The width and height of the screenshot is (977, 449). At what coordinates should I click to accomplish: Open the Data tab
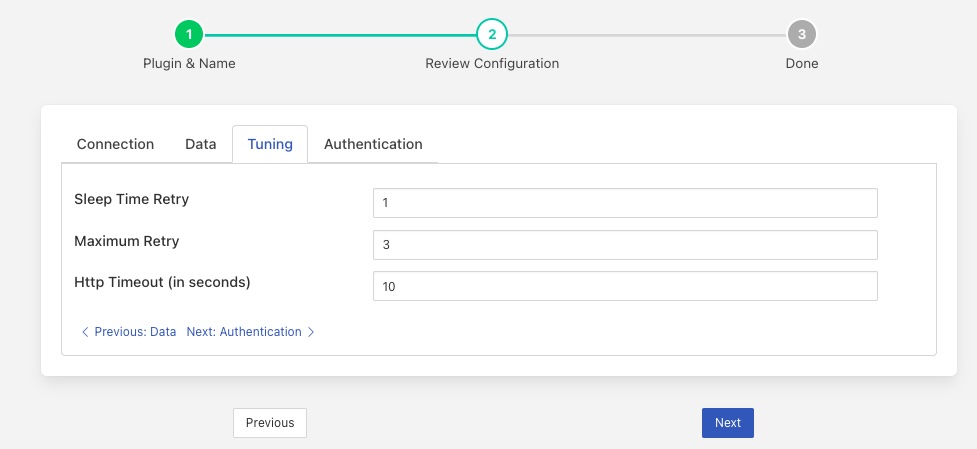[201, 144]
